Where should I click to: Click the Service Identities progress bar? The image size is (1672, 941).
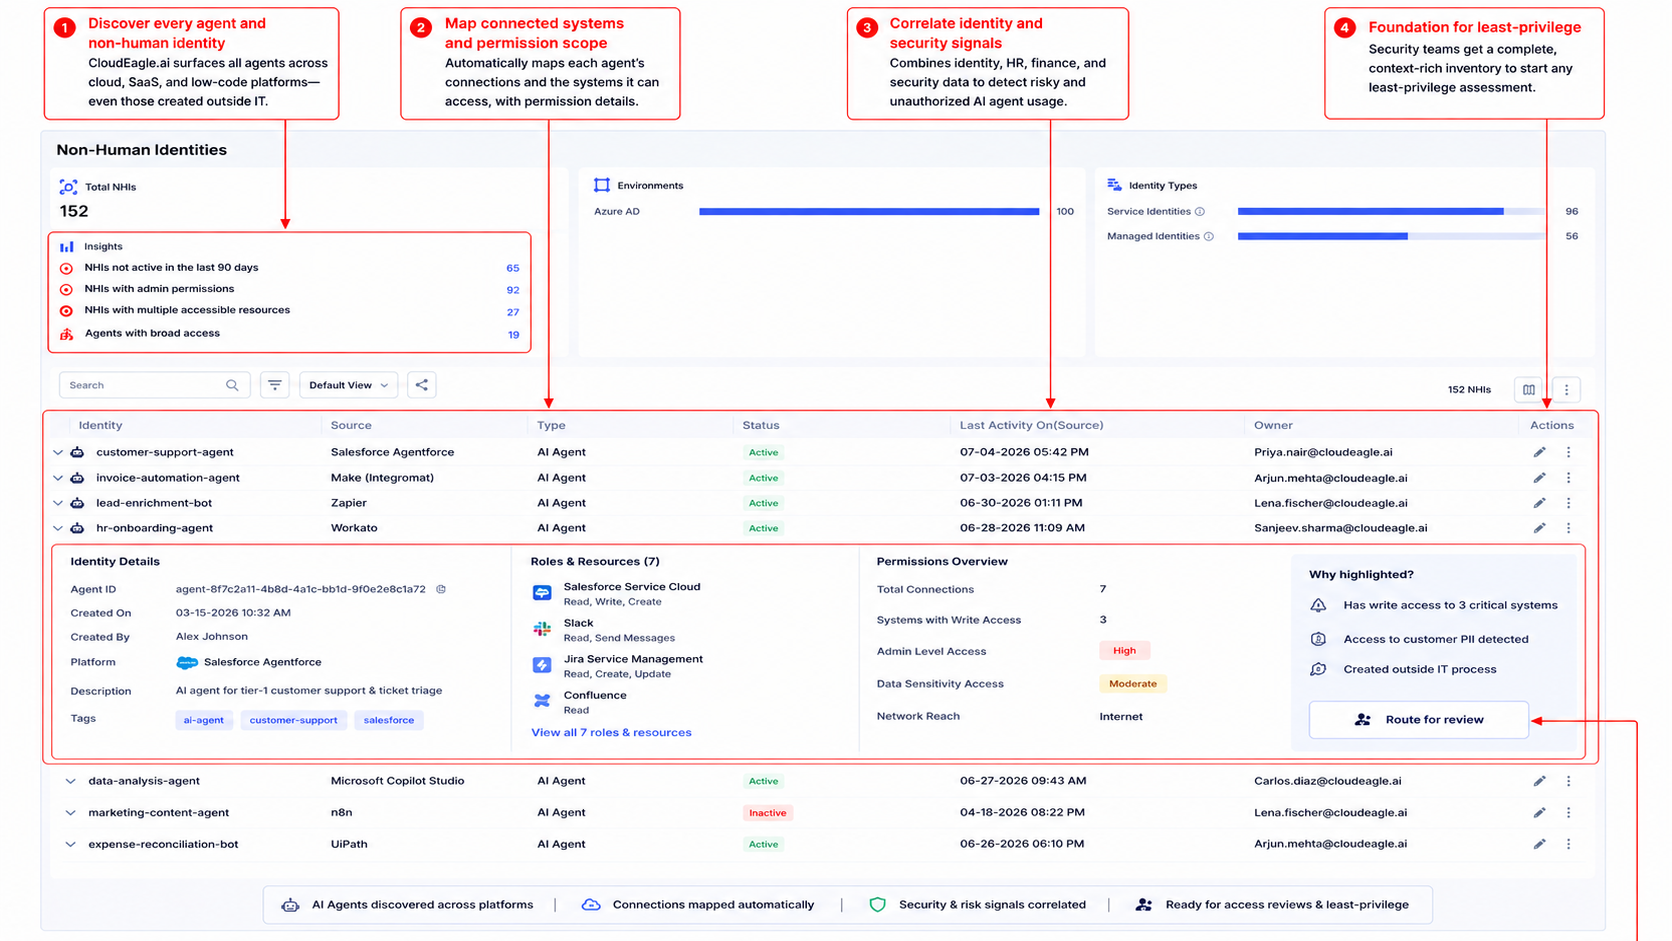tap(1391, 212)
